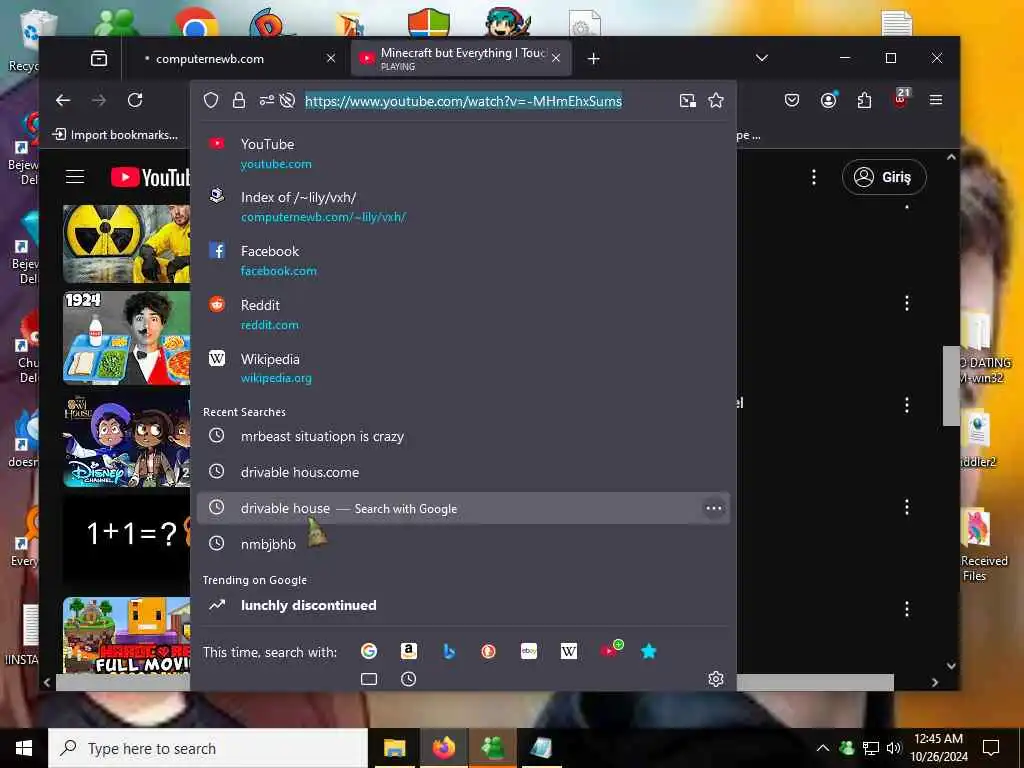Image resolution: width=1024 pixels, height=768 pixels.
Task: Open the ad blocker extension showing 21
Action: click(901, 99)
